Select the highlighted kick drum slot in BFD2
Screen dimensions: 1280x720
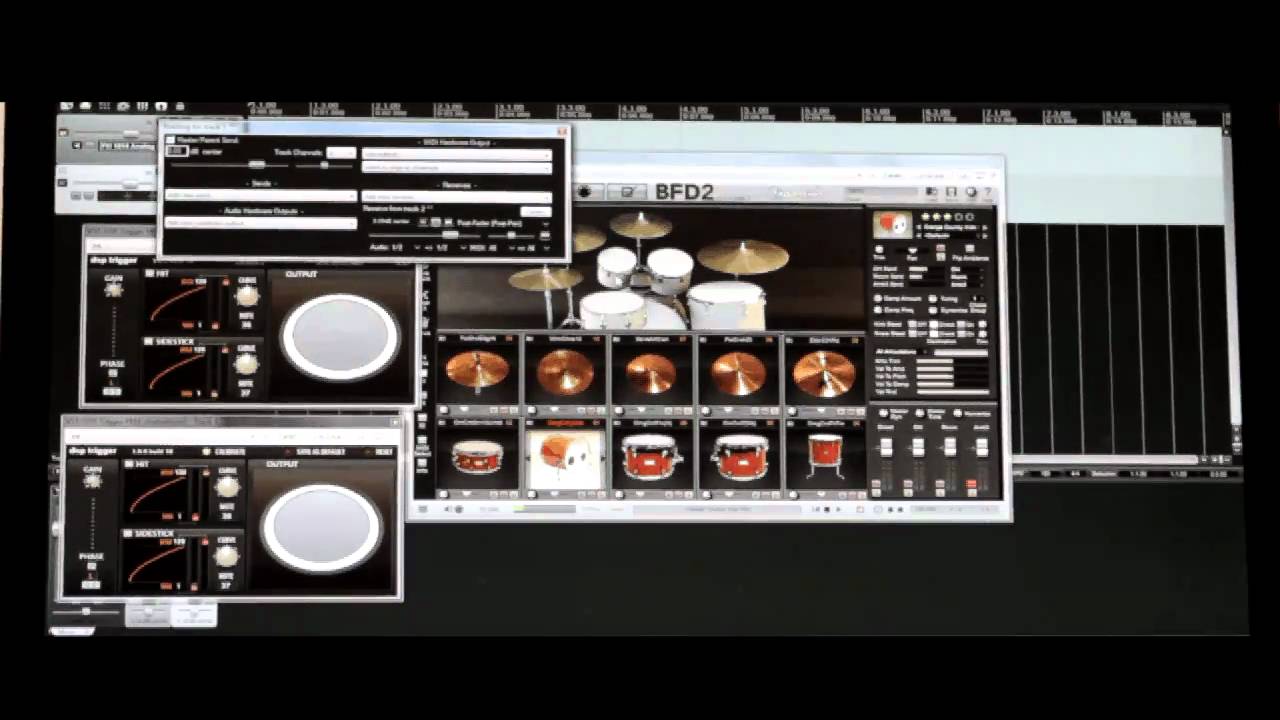[x=565, y=456]
